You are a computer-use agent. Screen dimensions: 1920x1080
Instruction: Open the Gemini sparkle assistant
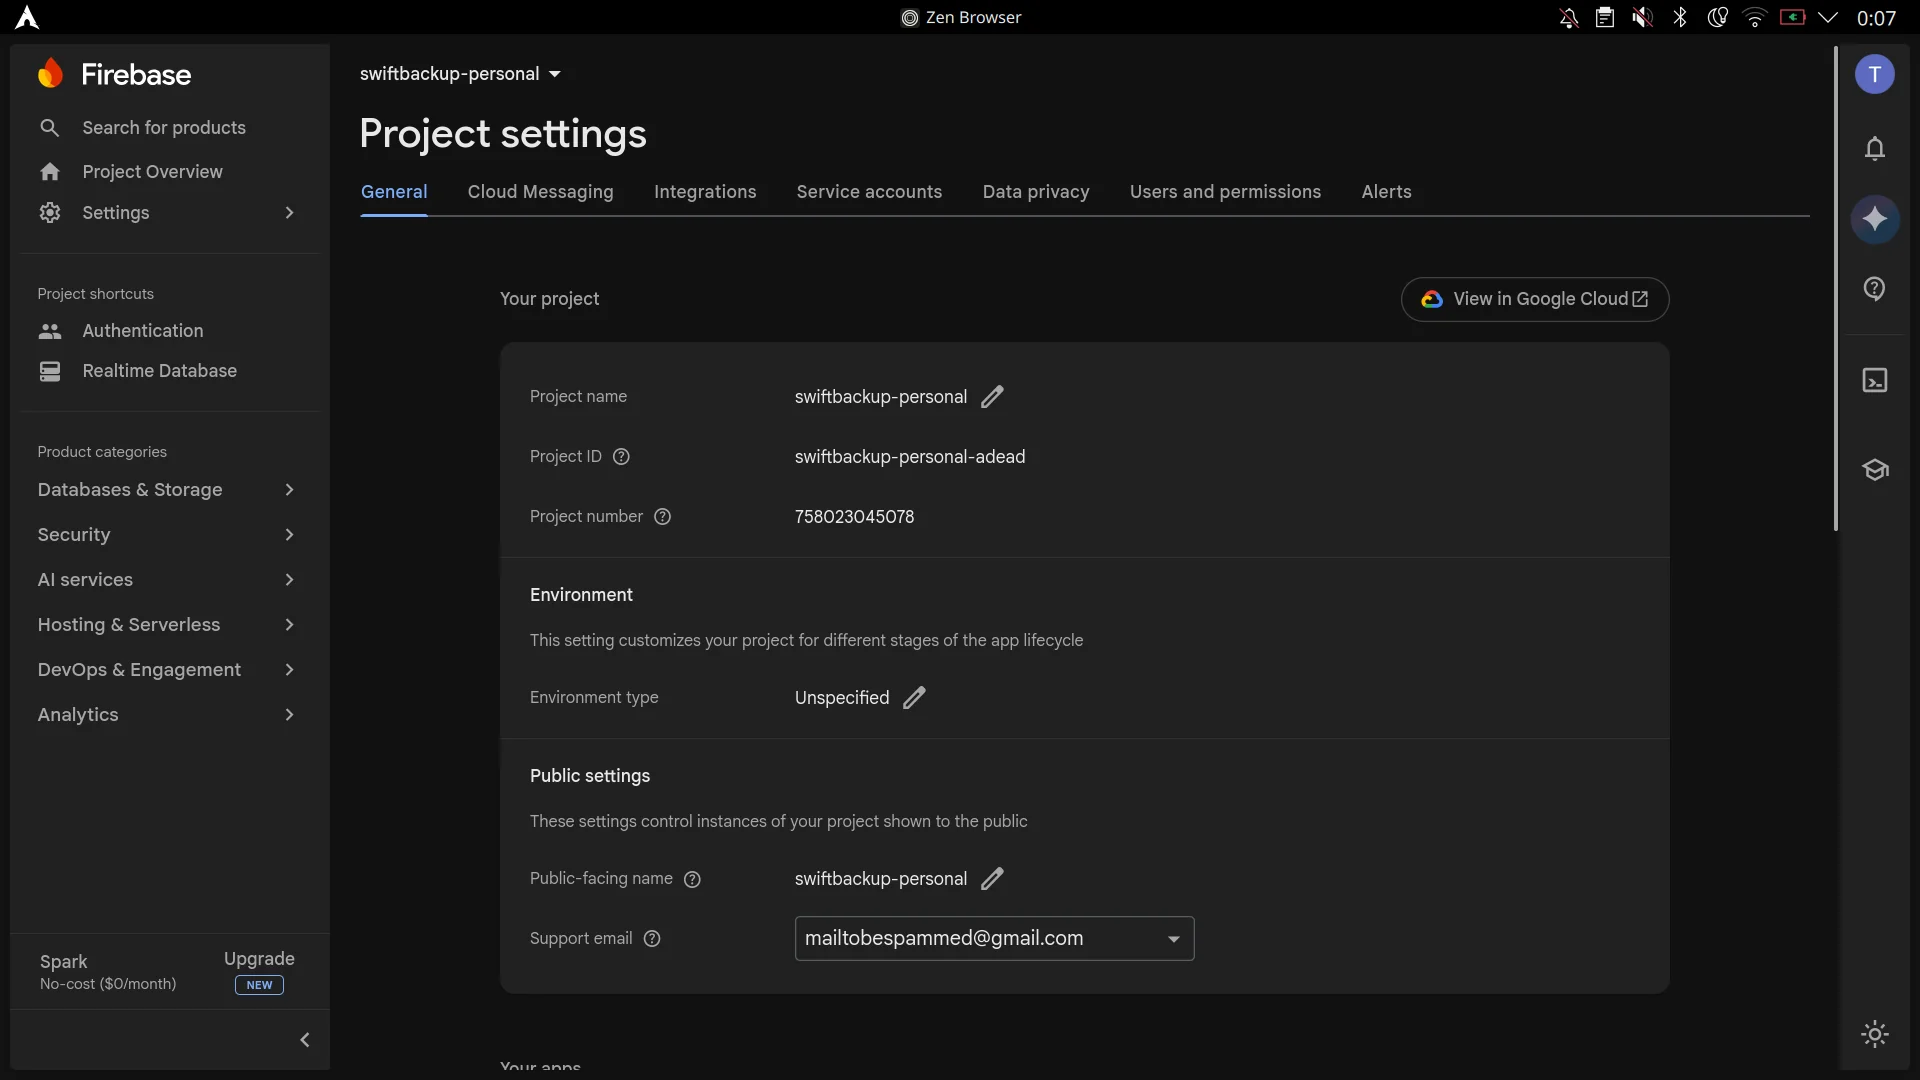(x=1875, y=219)
